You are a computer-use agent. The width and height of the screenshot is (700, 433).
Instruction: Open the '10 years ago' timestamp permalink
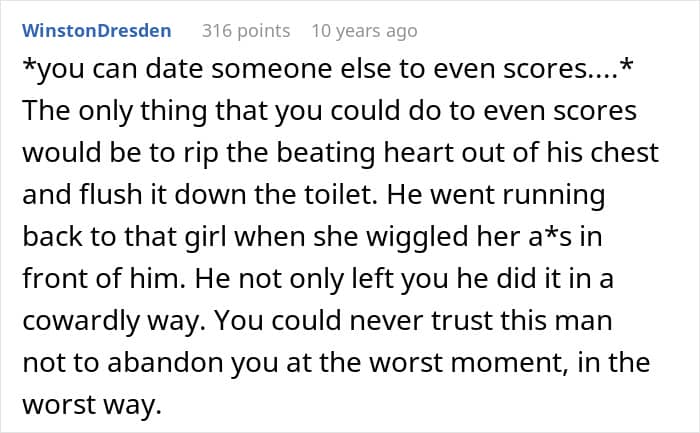pyautogui.click(x=364, y=30)
